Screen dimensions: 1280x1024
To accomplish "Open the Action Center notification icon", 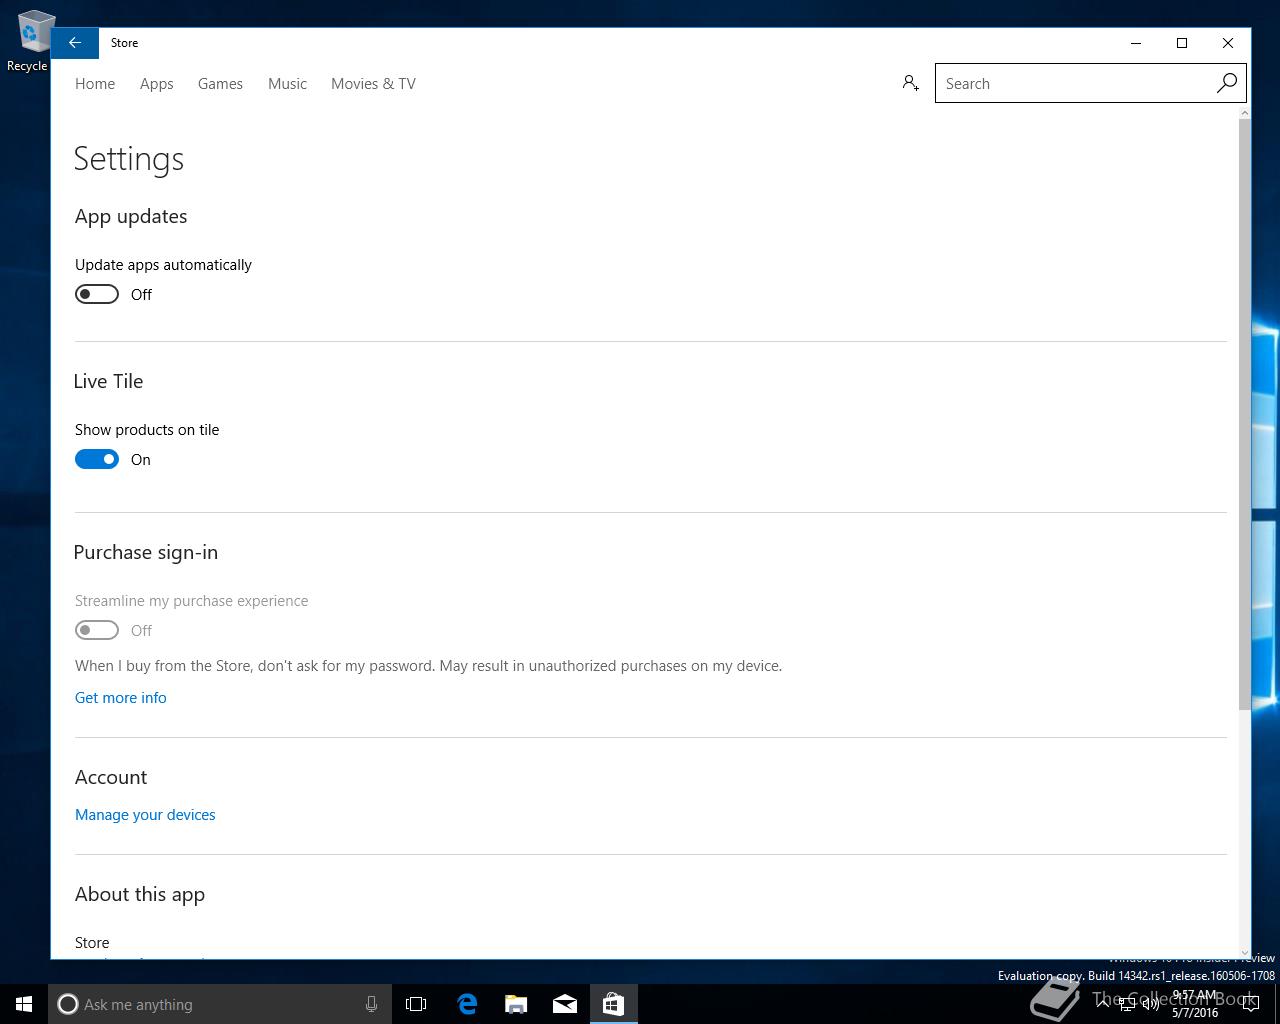I will click(x=1251, y=1005).
